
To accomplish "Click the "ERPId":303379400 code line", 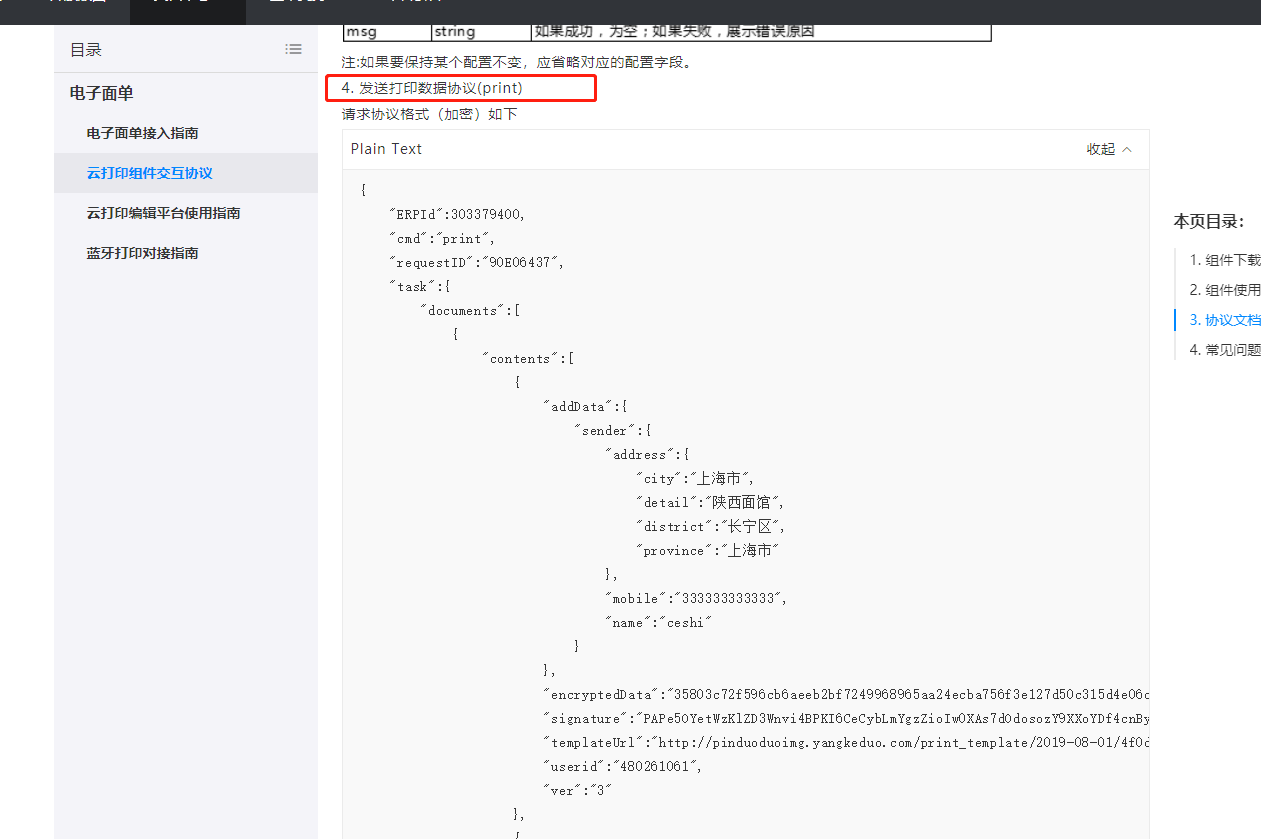I will [x=457, y=215].
